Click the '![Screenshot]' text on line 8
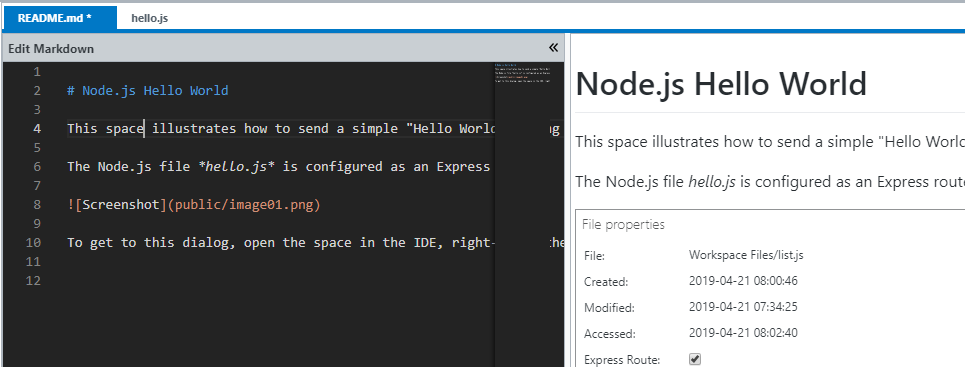This screenshot has width=965, height=367. [x=117, y=204]
